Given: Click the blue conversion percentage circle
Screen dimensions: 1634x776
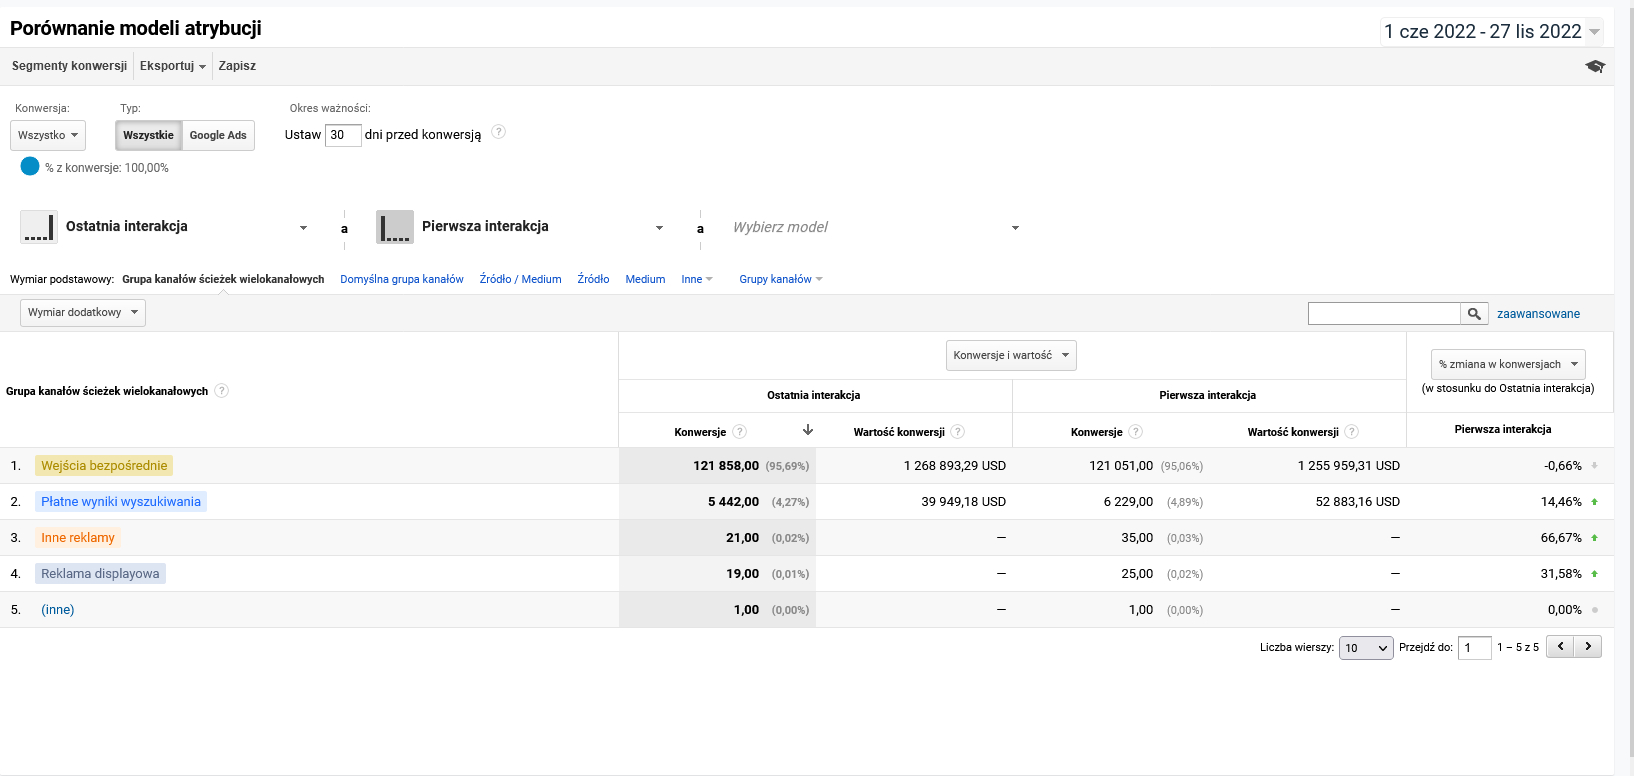Looking at the screenshot, I should [x=30, y=167].
